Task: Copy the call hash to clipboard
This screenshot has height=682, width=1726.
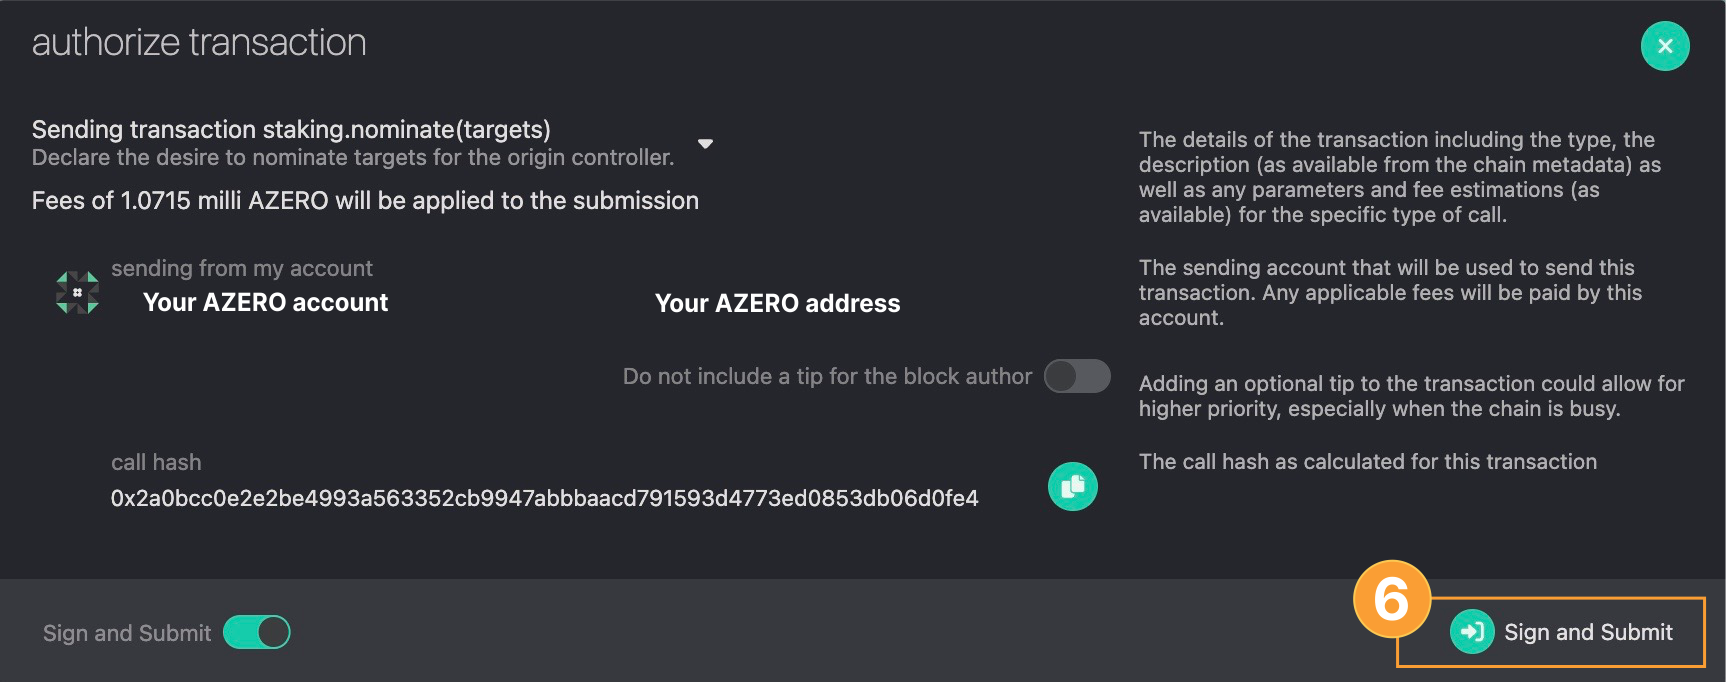Action: click(x=1072, y=486)
